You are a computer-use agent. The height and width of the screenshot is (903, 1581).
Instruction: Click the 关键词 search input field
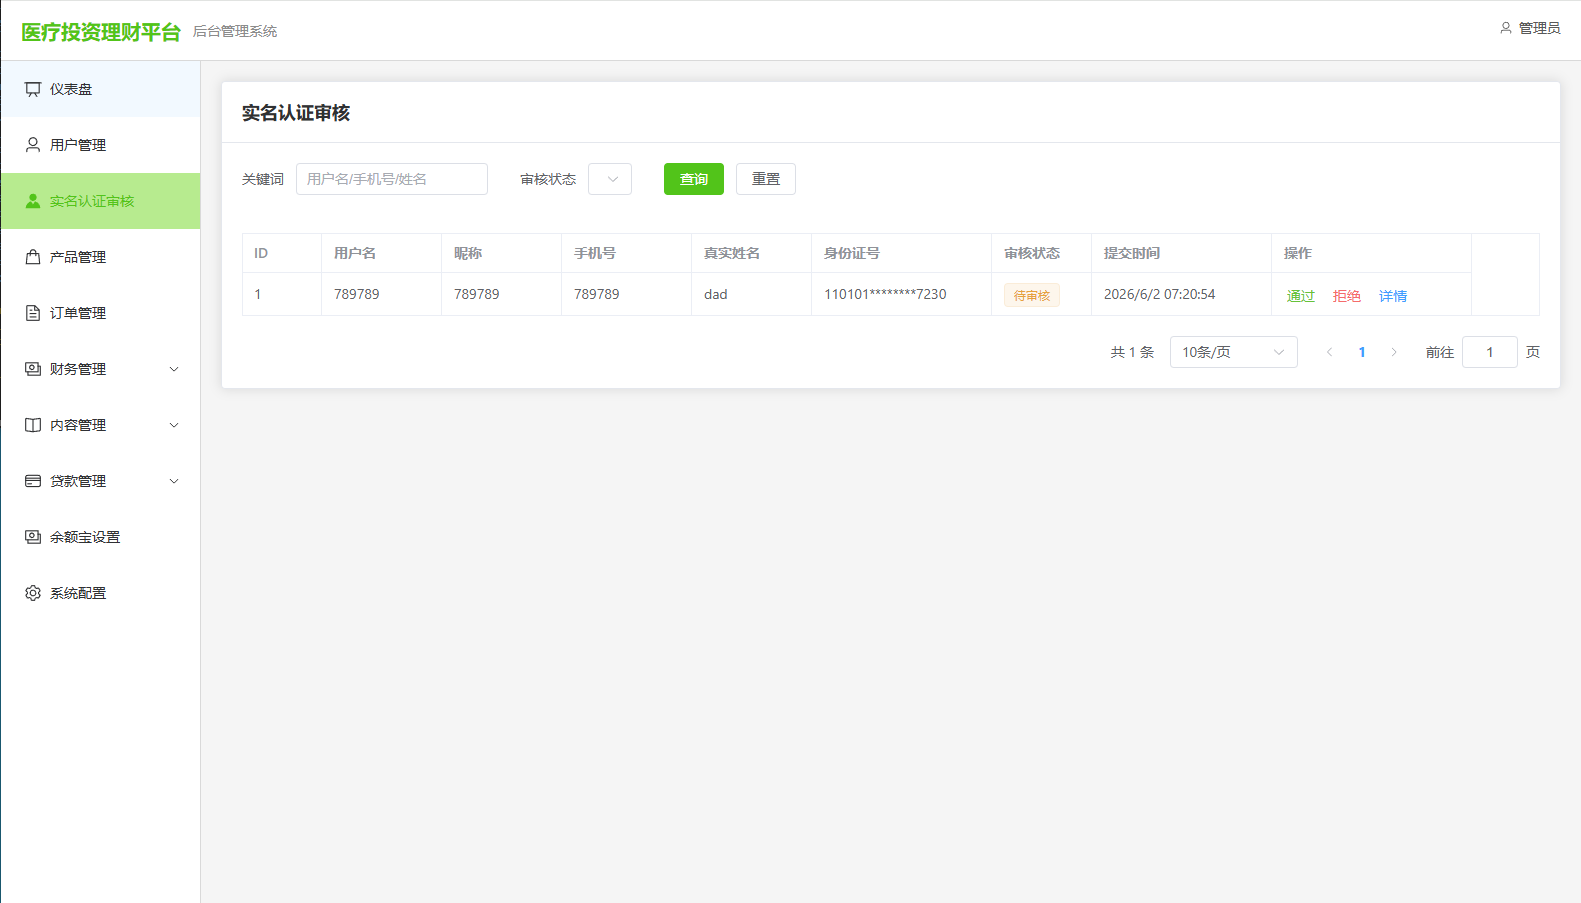pos(392,179)
